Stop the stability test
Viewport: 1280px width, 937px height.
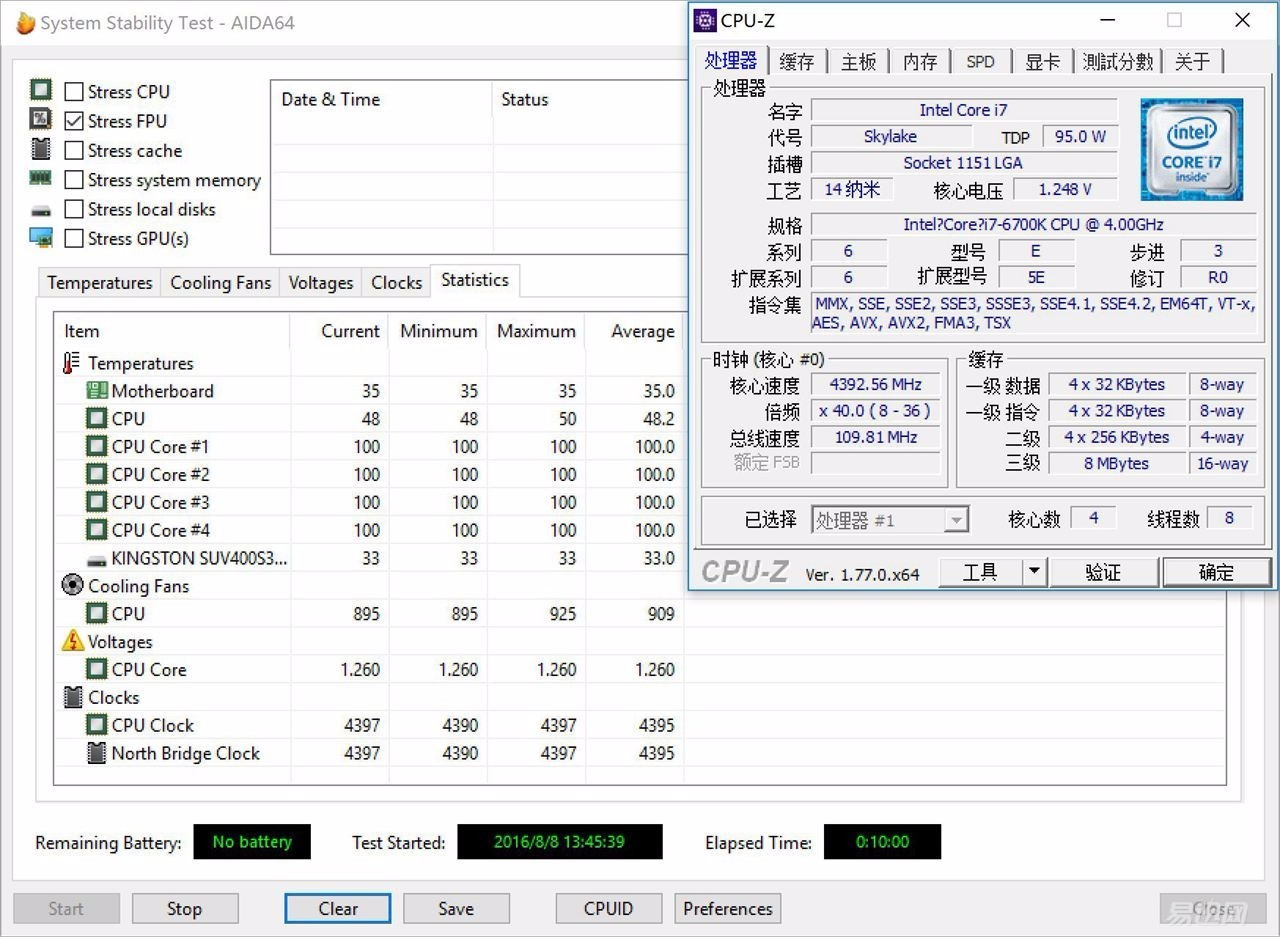click(x=184, y=908)
